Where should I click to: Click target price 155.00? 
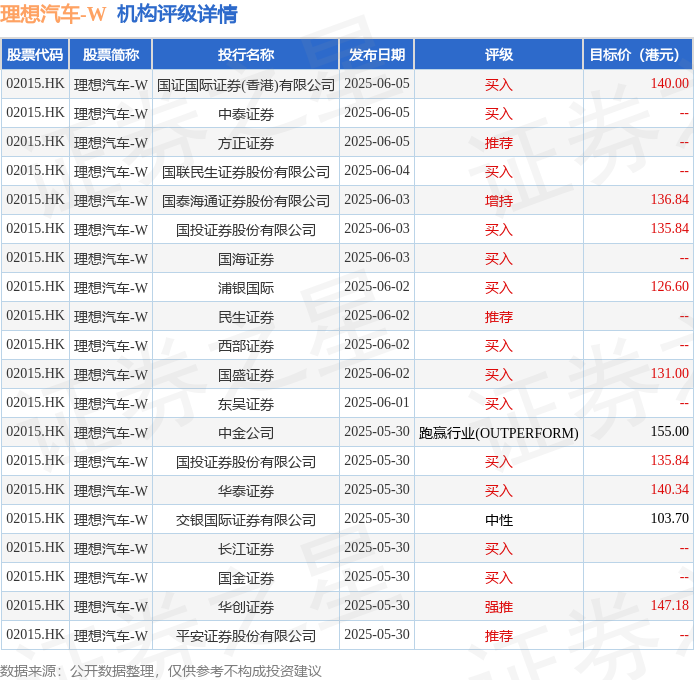(x=669, y=431)
